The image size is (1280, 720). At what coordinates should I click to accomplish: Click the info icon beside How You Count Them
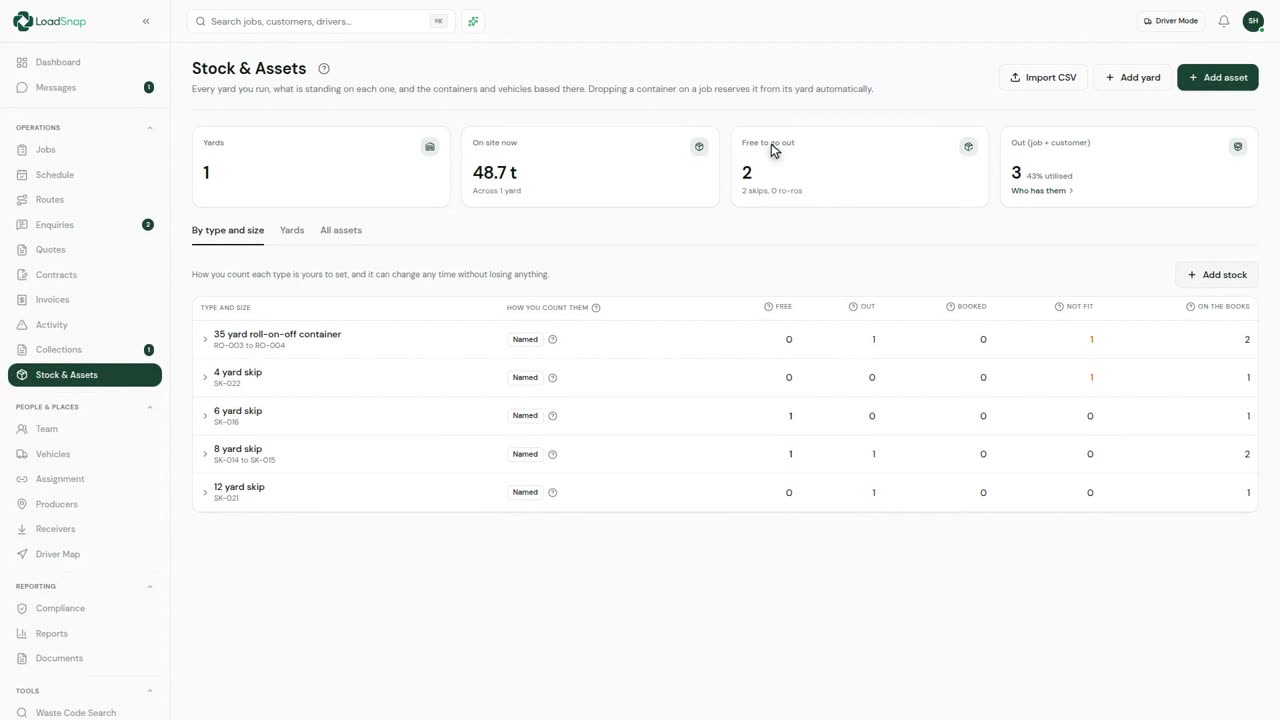click(x=596, y=308)
